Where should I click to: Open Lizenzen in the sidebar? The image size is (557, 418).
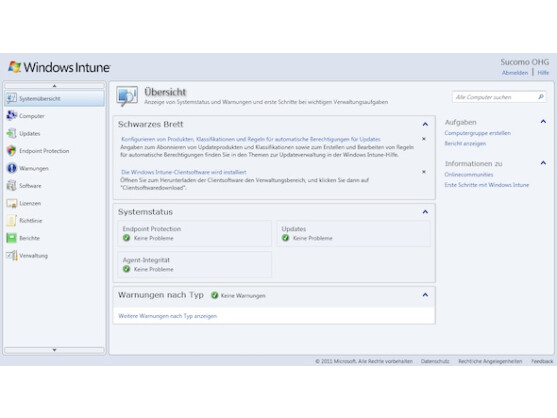coord(54,203)
